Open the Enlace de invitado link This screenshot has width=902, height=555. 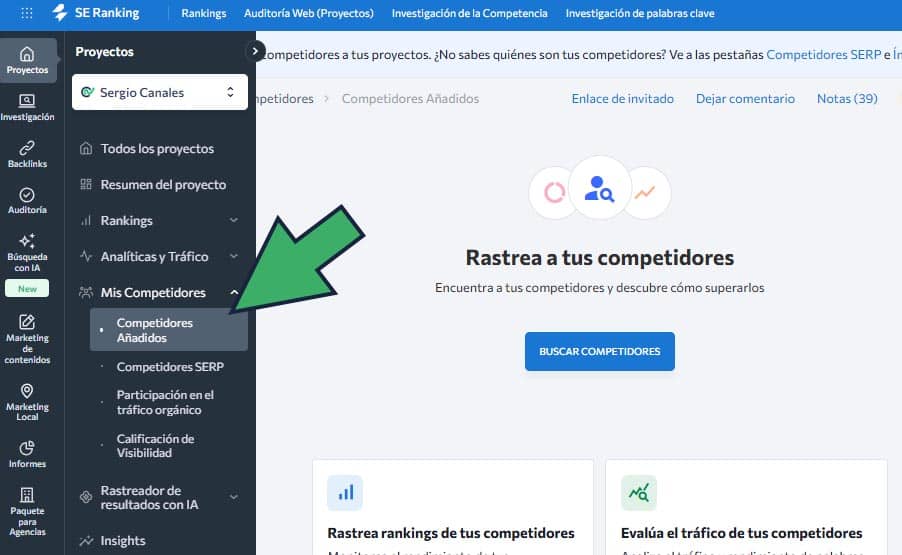[622, 99]
